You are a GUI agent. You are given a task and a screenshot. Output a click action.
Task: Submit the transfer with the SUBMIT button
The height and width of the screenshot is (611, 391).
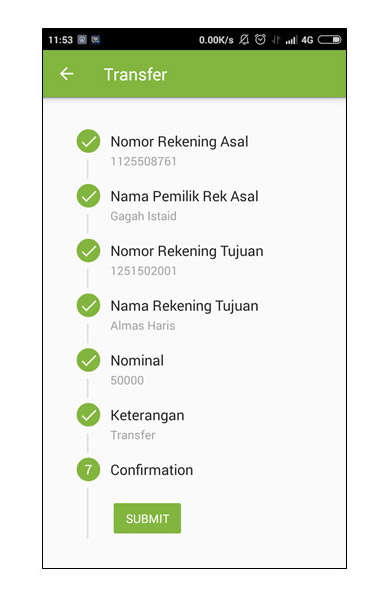tap(147, 518)
